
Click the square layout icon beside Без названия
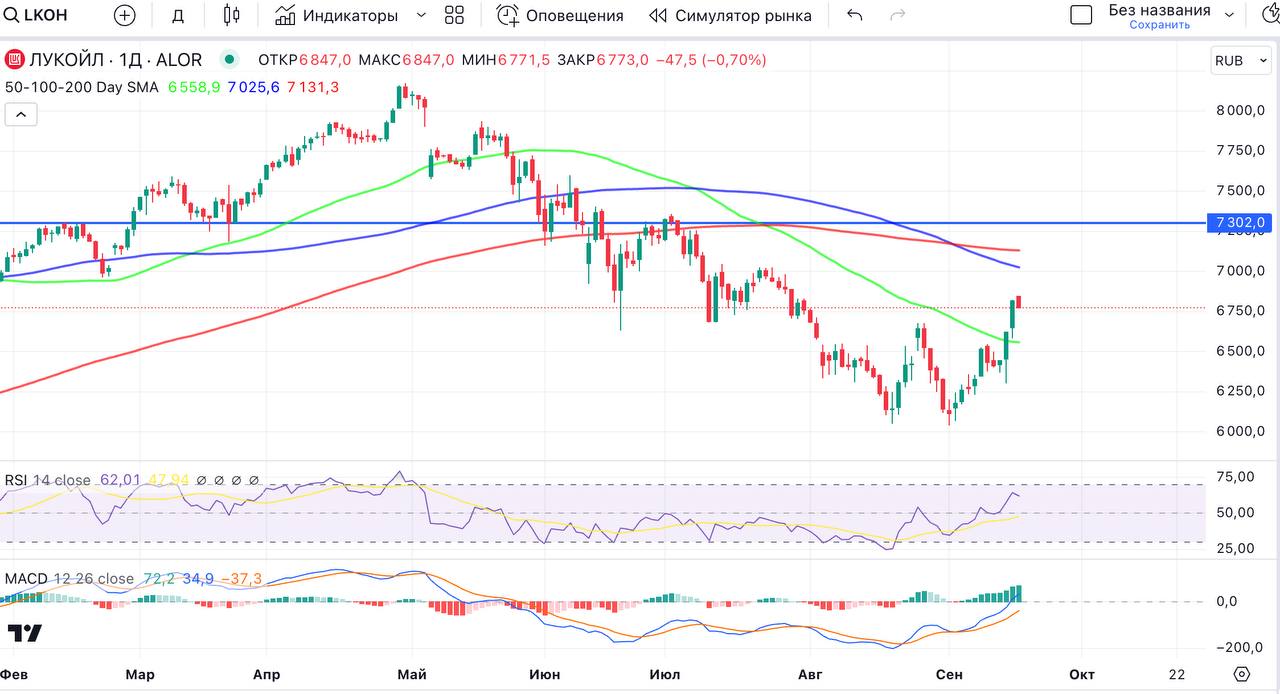(x=1081, y=15)
